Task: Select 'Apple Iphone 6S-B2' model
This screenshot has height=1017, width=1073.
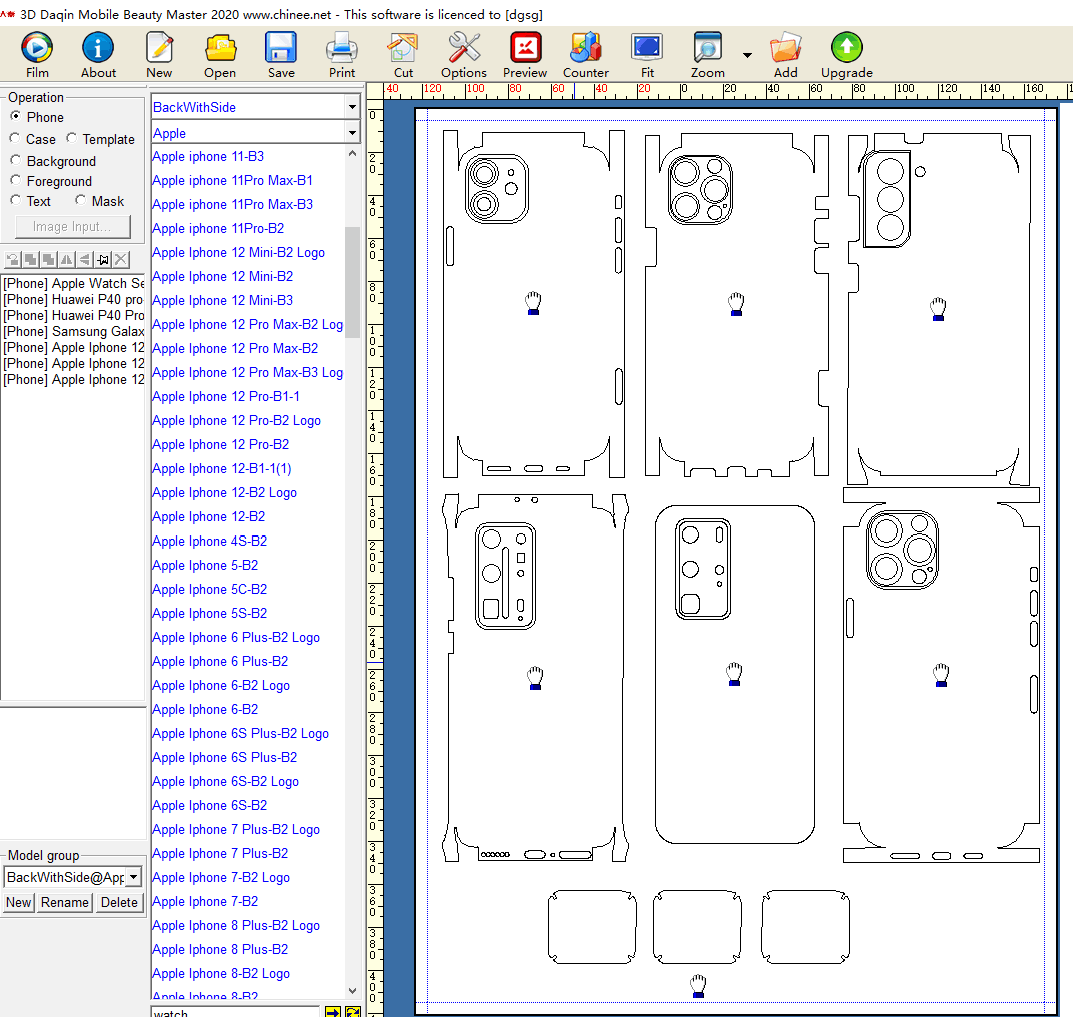Action: point(209,806)
